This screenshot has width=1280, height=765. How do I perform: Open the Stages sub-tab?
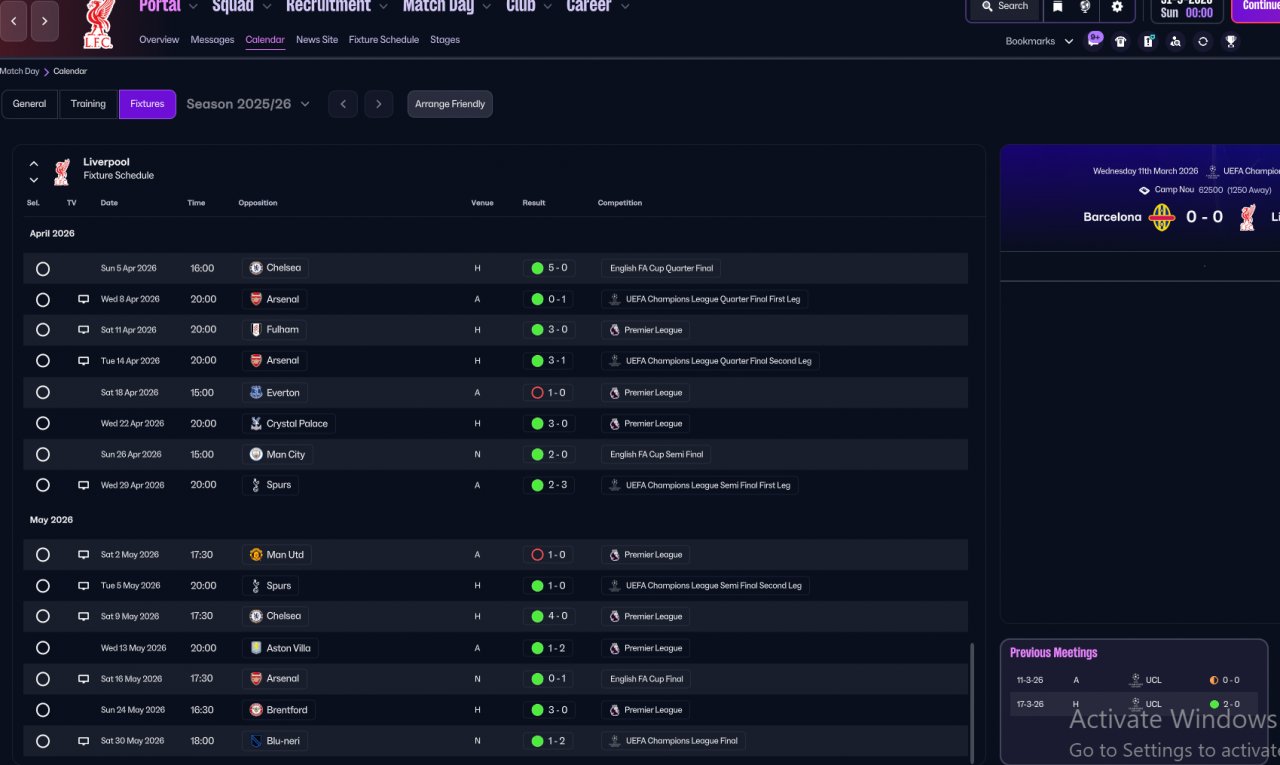pyautogui.click(x=445, y=40)
